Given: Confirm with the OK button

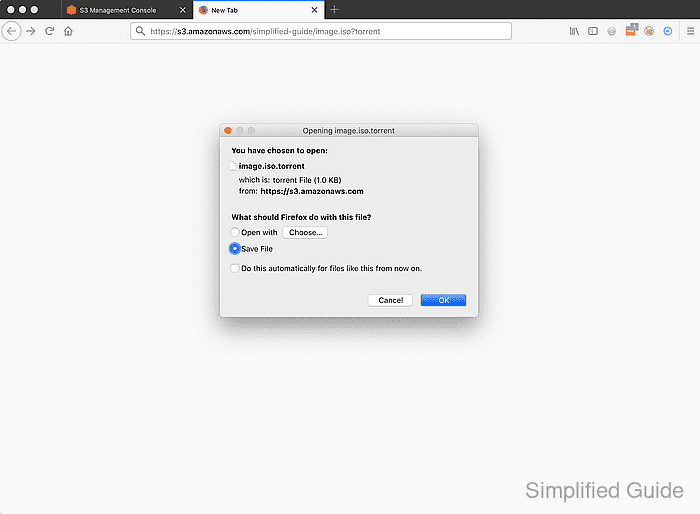Looking at the screenshot, I should coord(443,300).
